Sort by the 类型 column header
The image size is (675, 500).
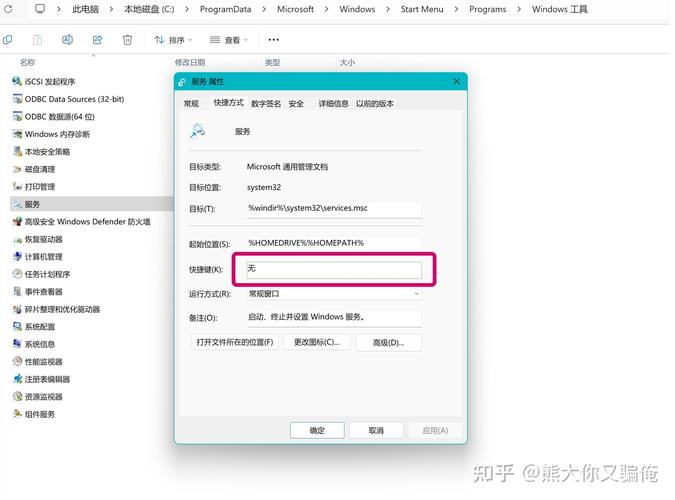click(x=272, y=62)
